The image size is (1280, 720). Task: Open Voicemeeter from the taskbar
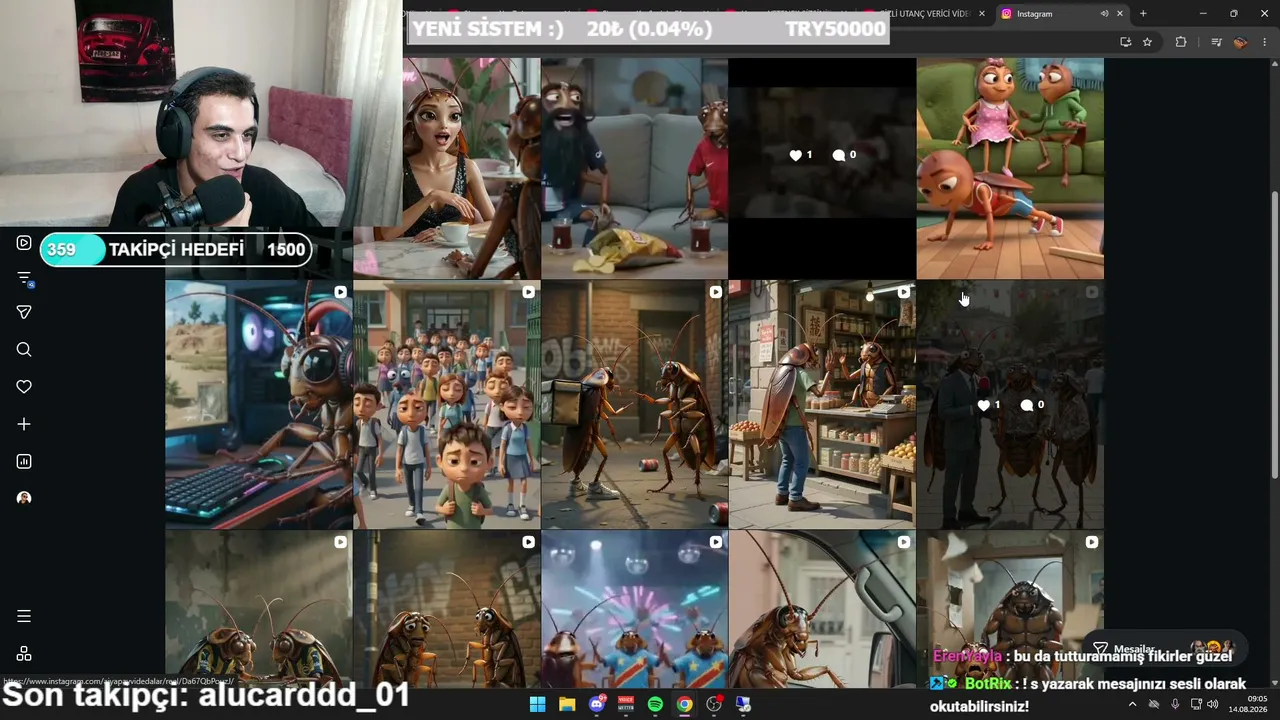tap(626, 704)
